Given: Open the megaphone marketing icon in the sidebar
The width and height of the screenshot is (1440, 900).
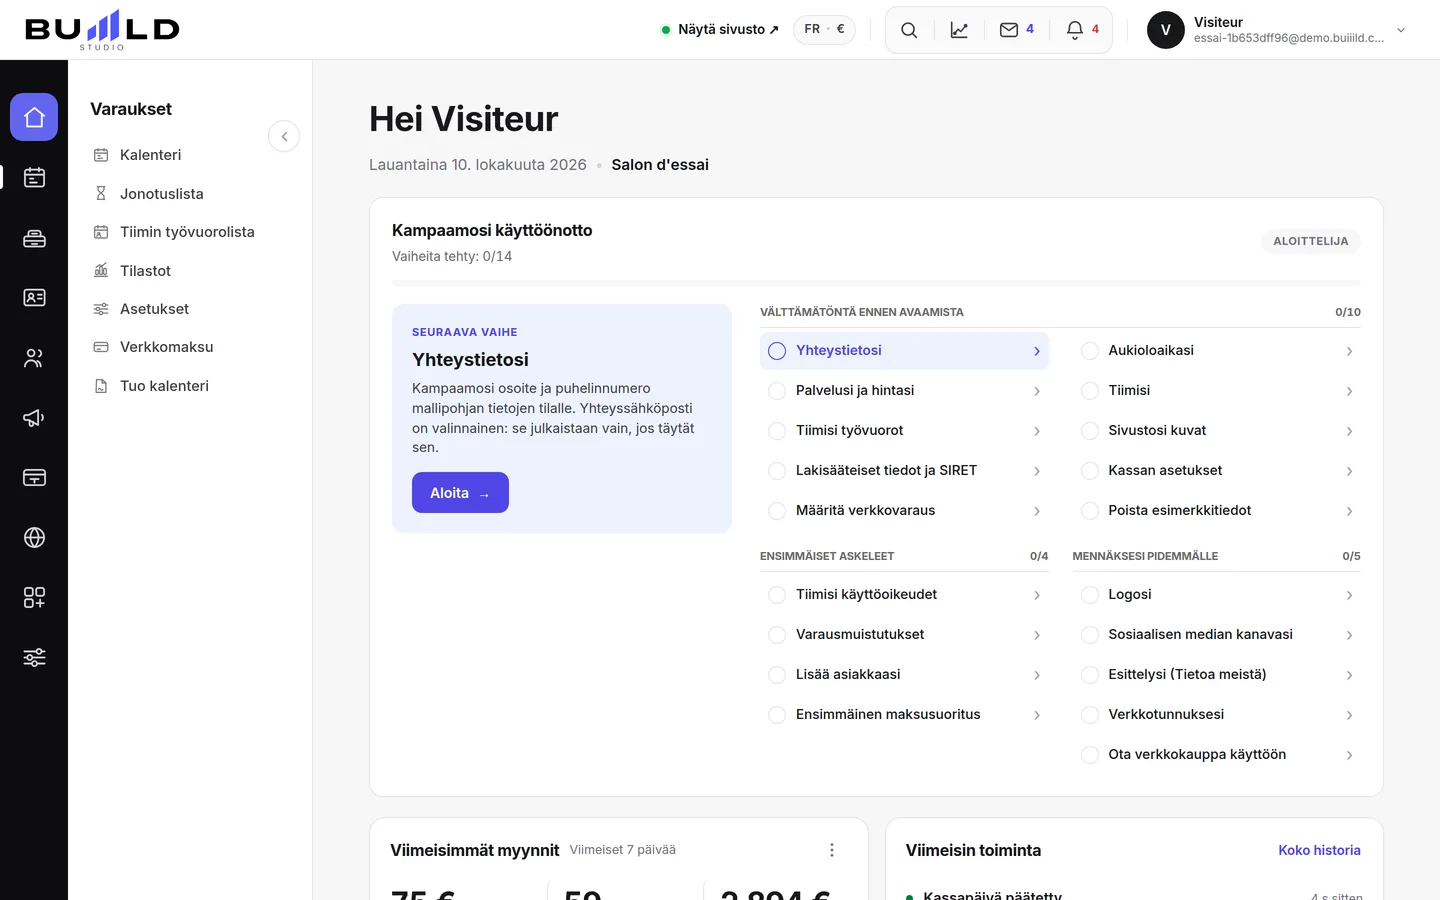Looking at the screenshot, I should pyautogui.click(x=34, y=418).
